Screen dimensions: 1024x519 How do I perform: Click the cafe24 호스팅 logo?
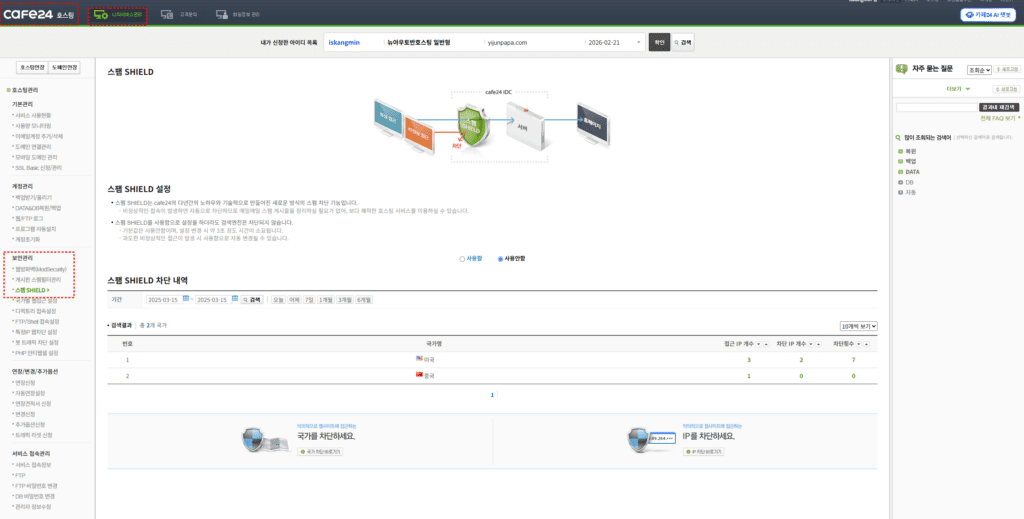pyautogui.click(x=38, y=15)
